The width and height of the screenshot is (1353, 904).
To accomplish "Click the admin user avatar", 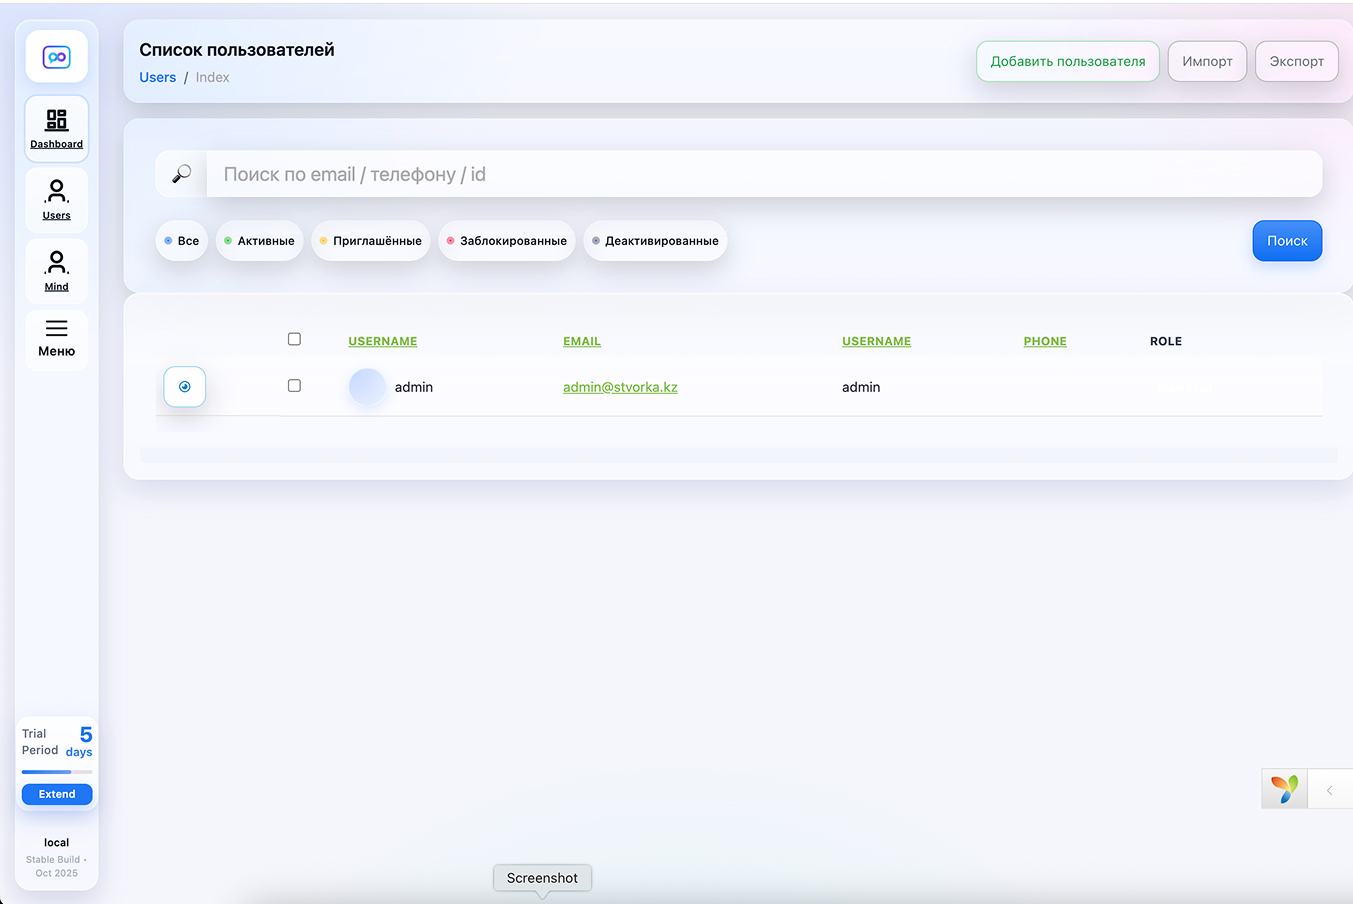I will (367, 387).
